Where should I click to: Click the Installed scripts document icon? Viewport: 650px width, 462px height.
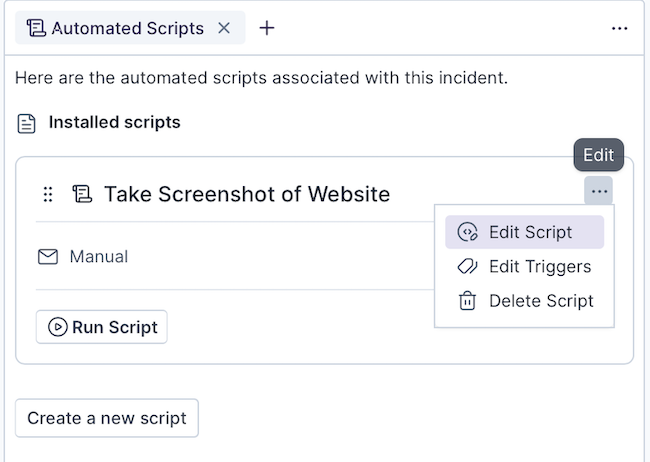pyautogui.click(x=27, y=123)
